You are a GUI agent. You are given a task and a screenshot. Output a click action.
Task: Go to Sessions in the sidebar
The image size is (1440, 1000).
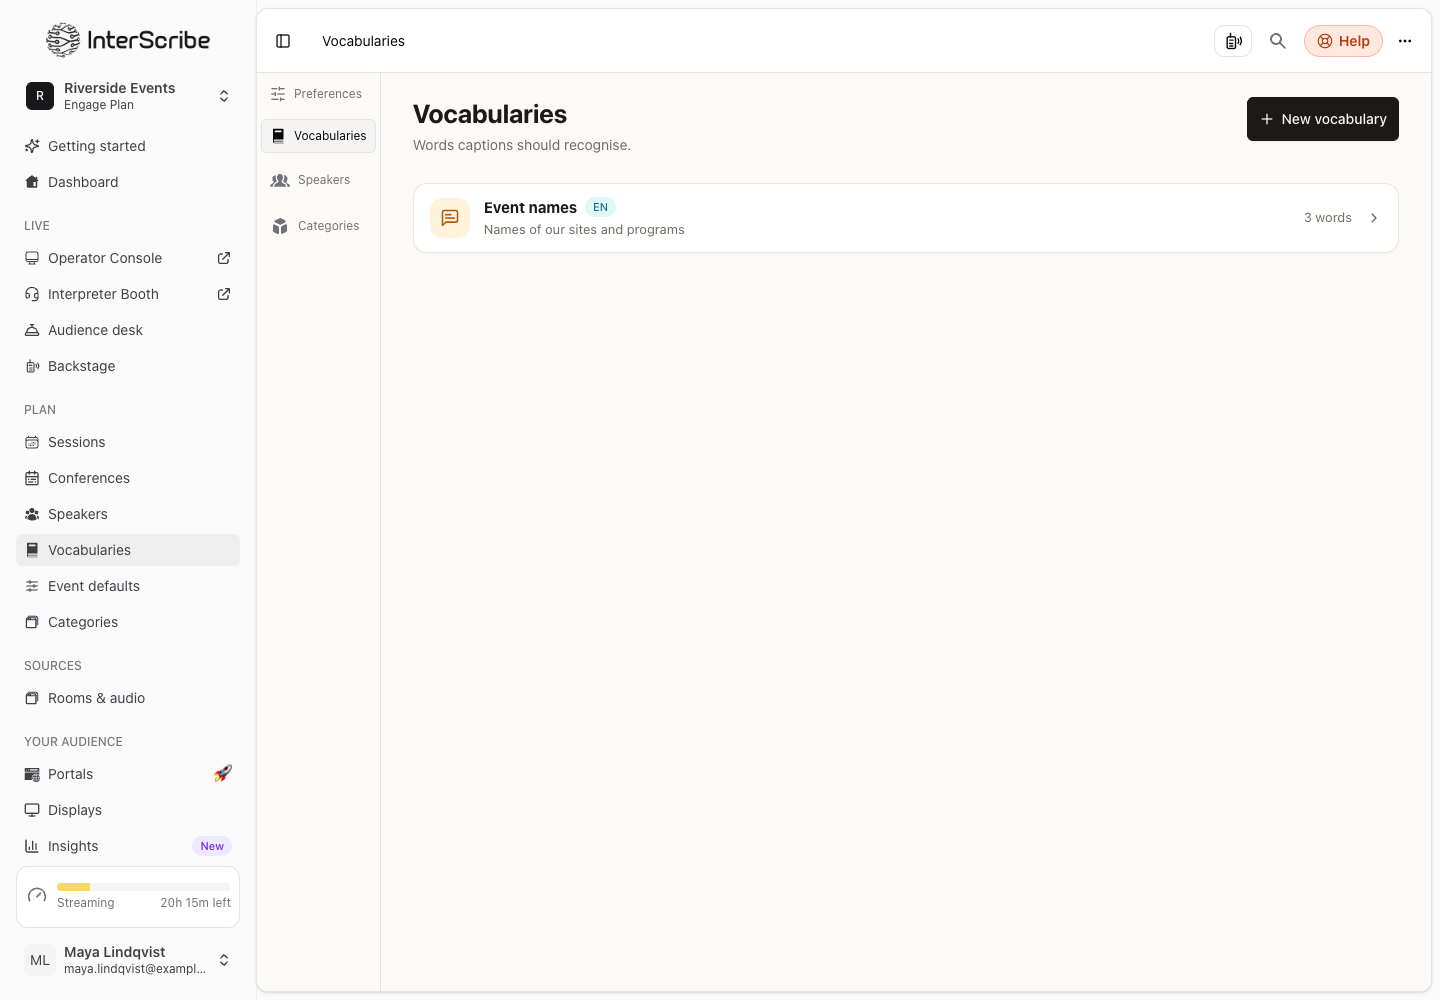click(x=128, y=442)
